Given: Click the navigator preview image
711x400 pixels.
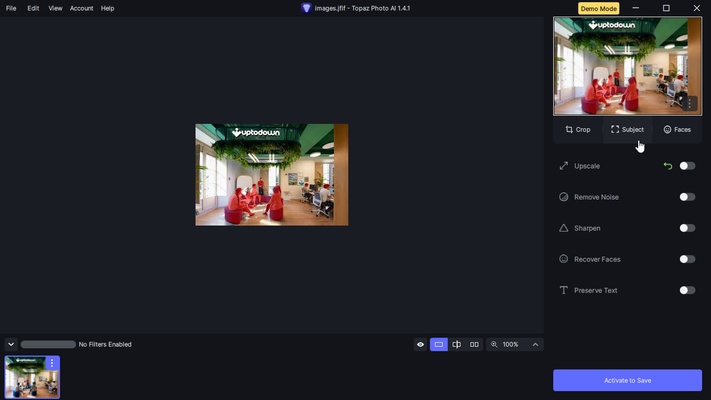Looking at the screenshot, I should pyautogui.click(x=628, y=66).
